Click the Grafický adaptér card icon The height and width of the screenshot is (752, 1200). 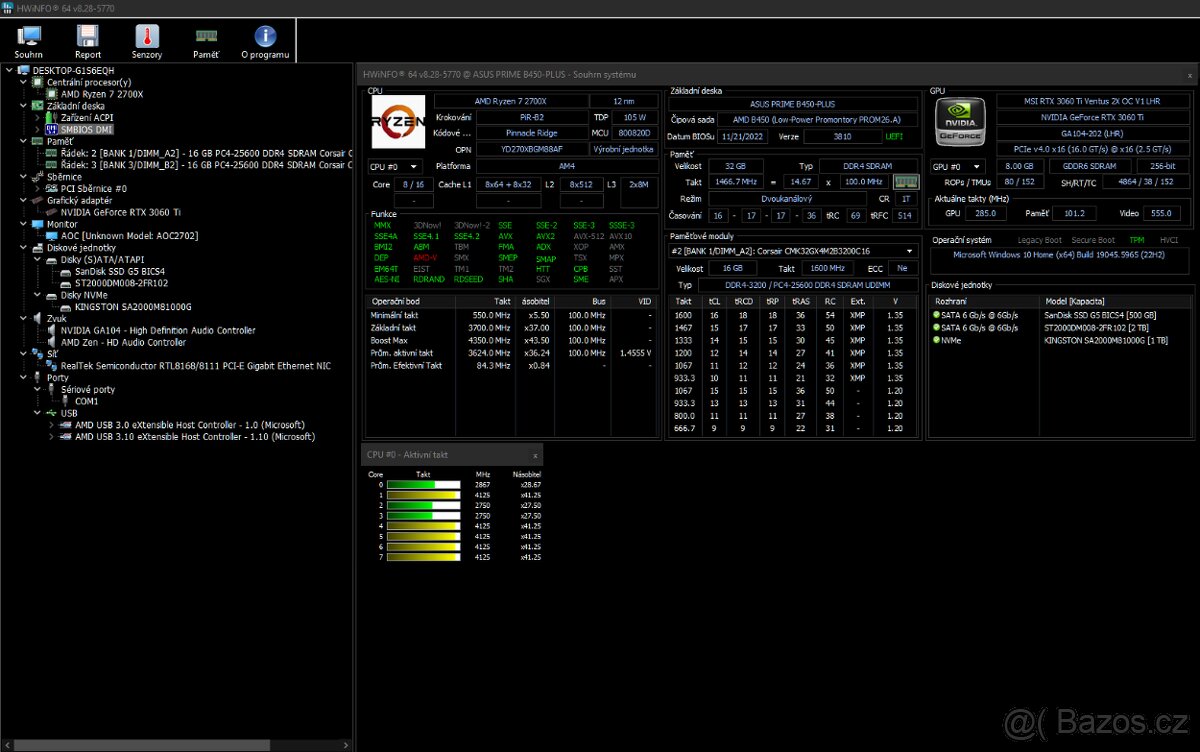(38, 200)
